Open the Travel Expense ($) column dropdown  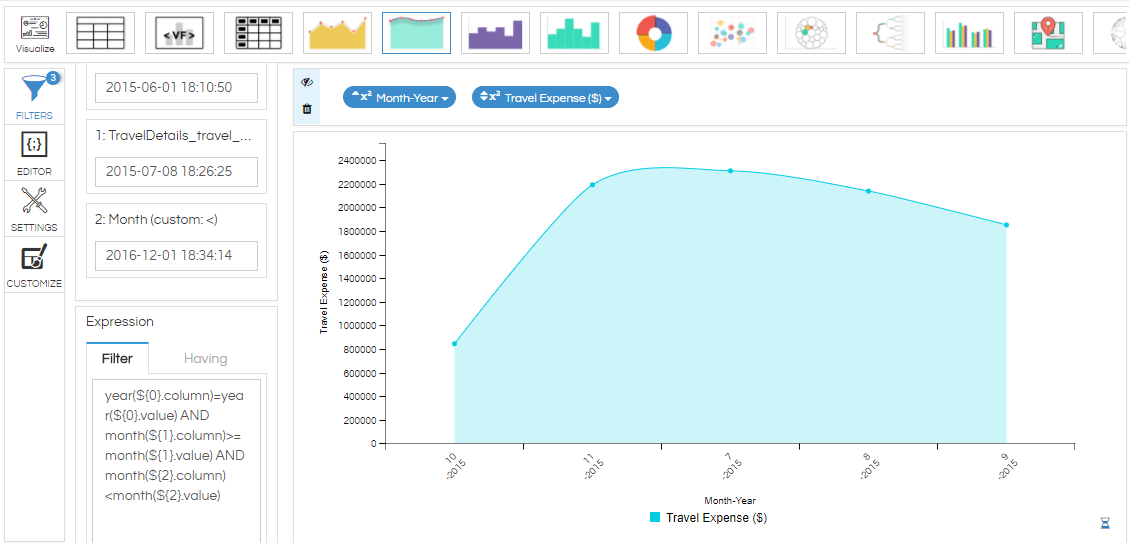[x=545, y=97]
